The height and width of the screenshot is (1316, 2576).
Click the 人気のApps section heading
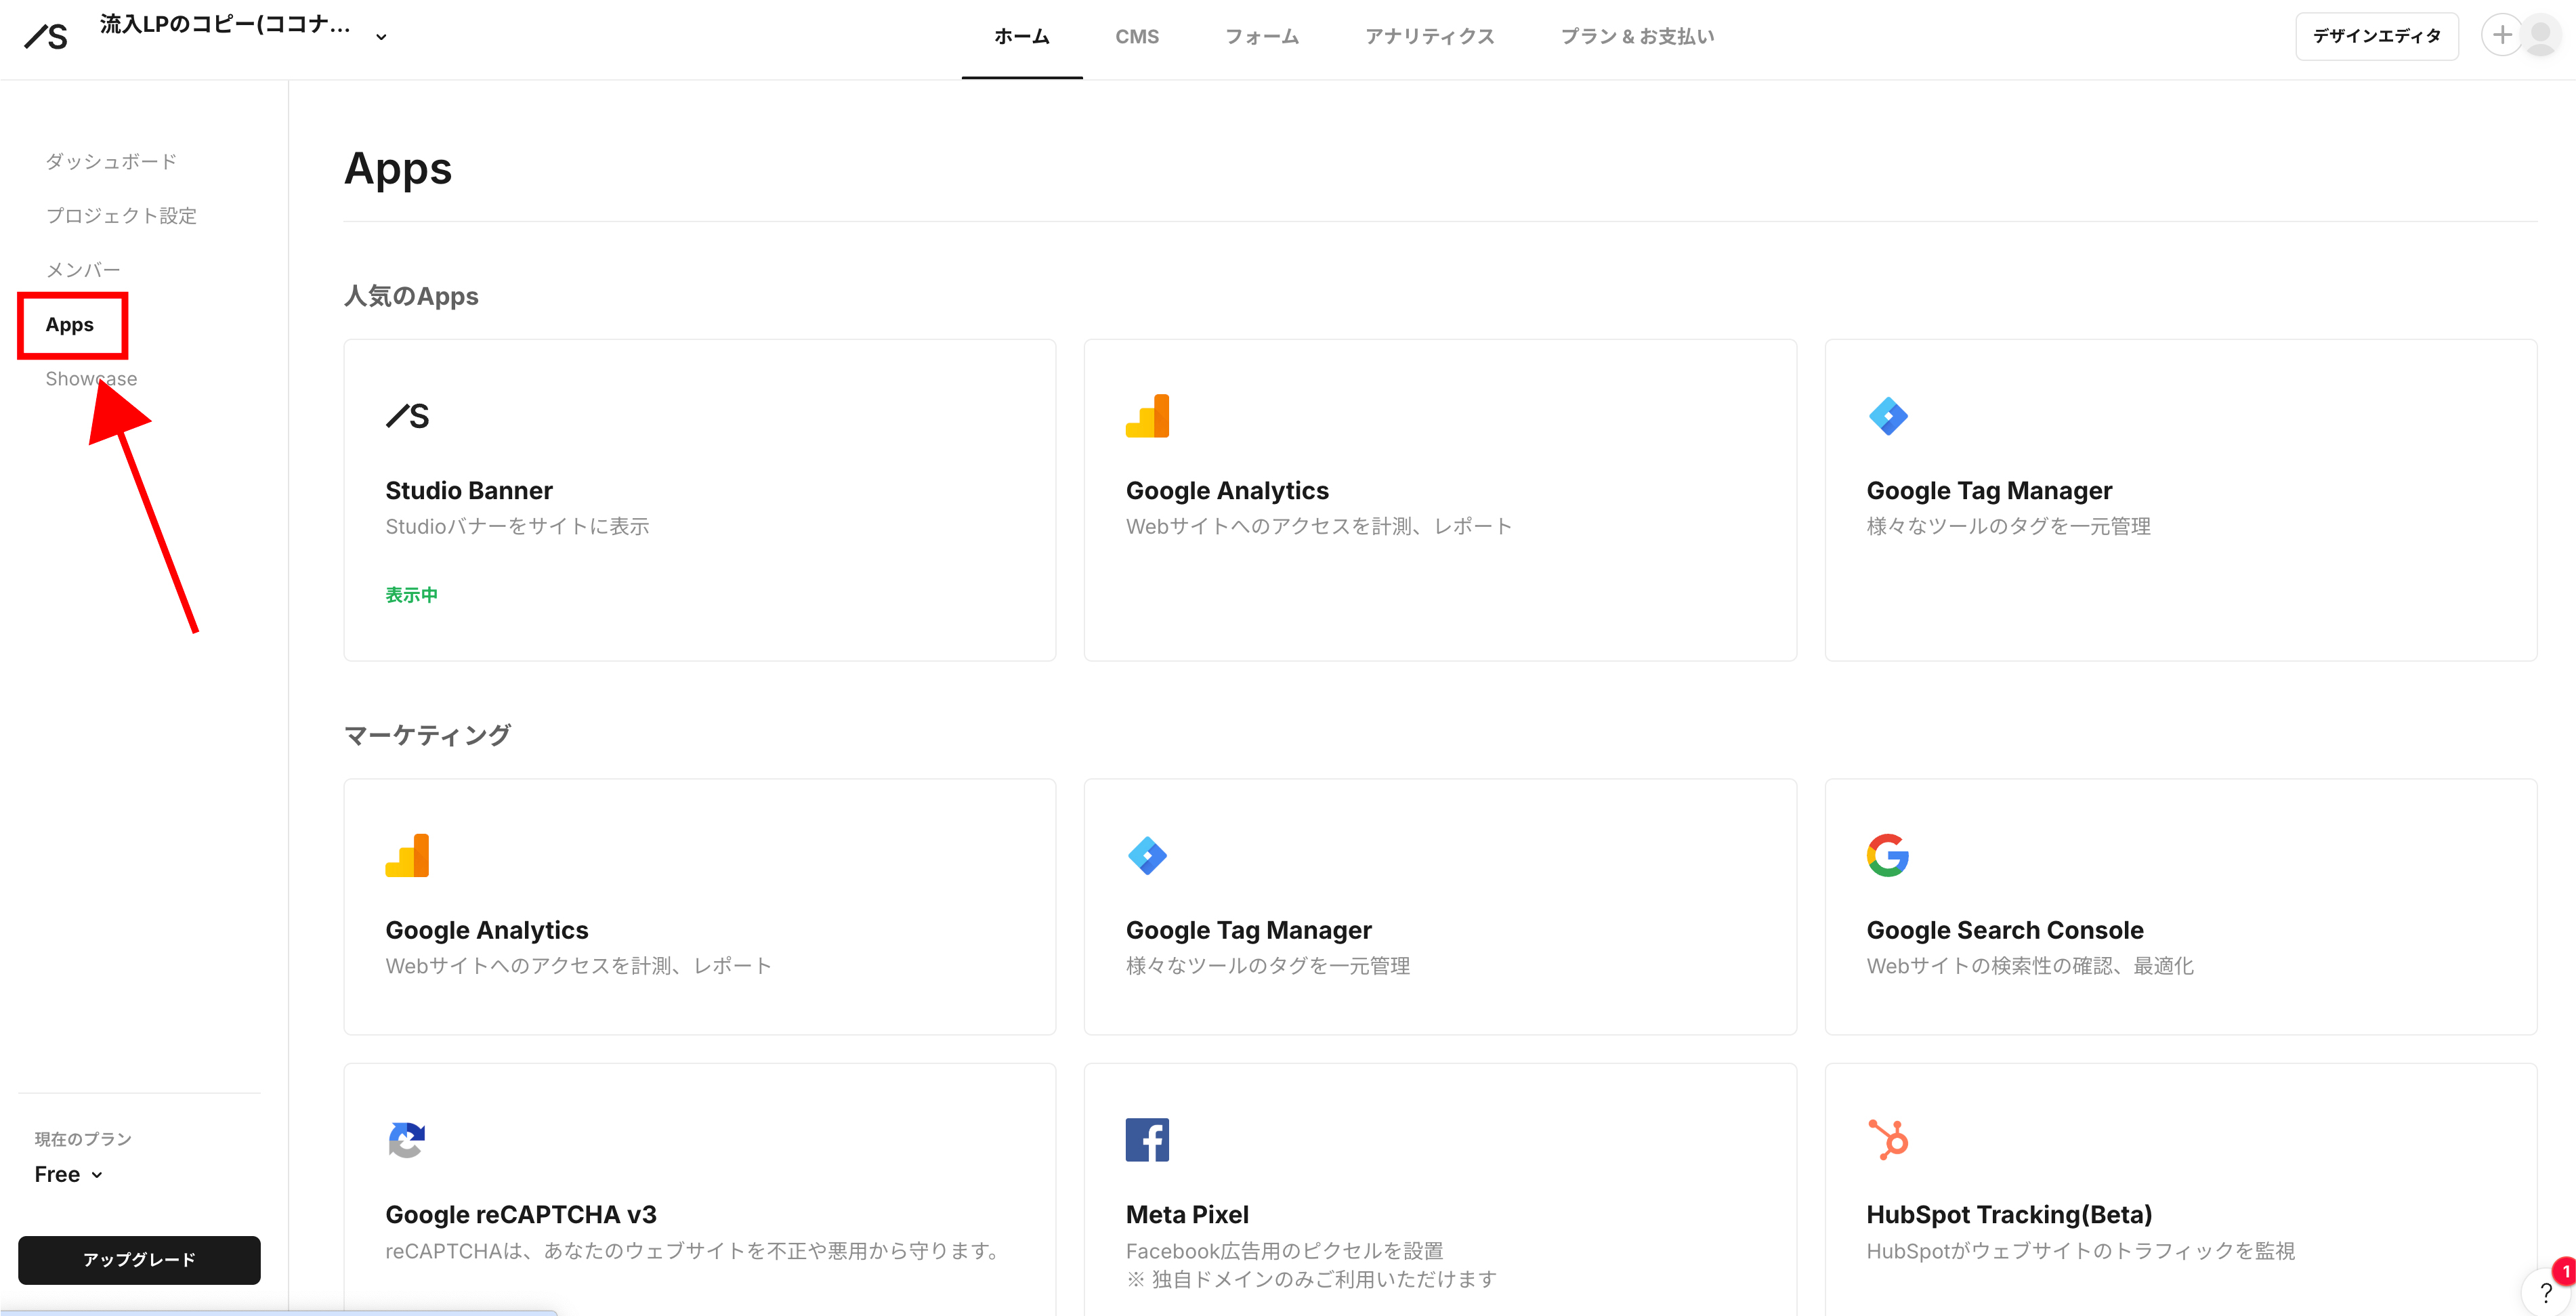tap(411, 296)
